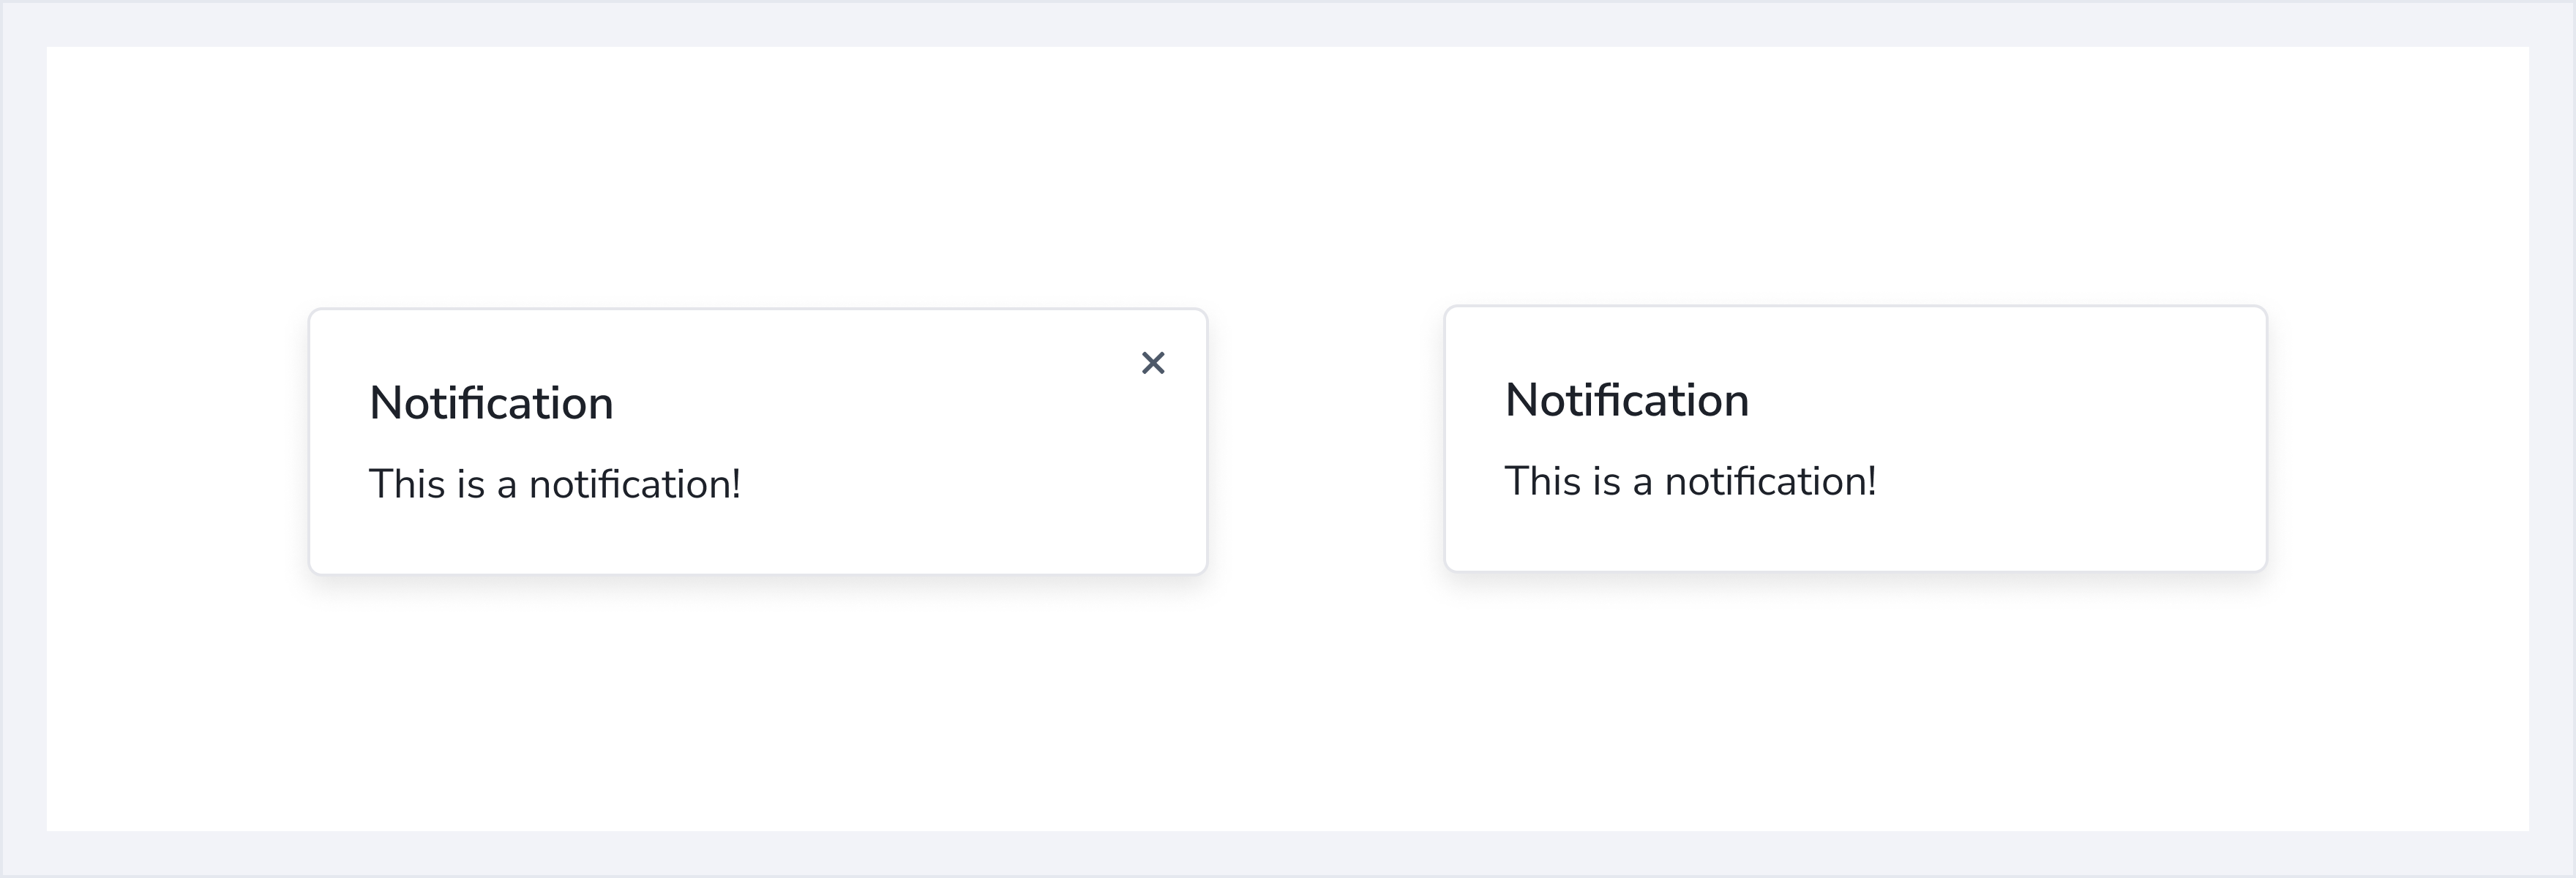Image resolution: width=2576 pixels, height=878 pixels.
Task: Click the gray frame bordering the white canvas
Action: (x=1288, y=22)
